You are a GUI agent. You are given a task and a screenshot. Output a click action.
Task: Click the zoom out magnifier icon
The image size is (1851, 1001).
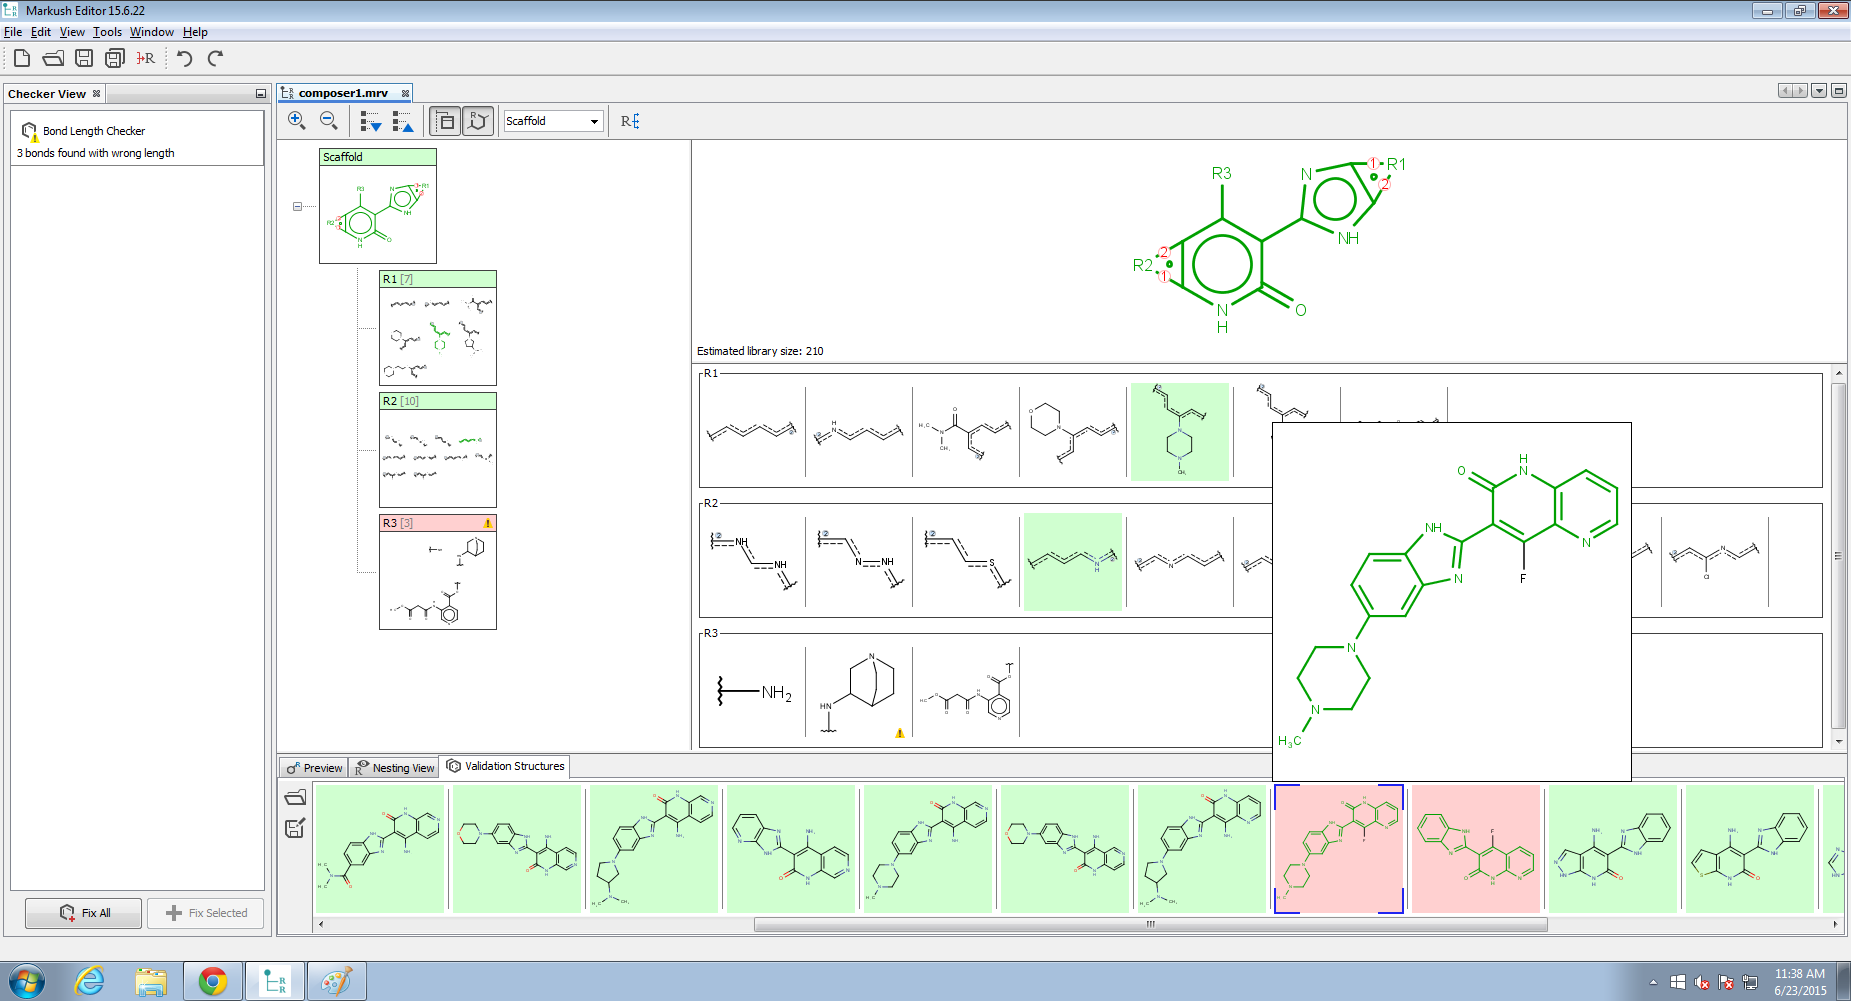pos(328,121)
